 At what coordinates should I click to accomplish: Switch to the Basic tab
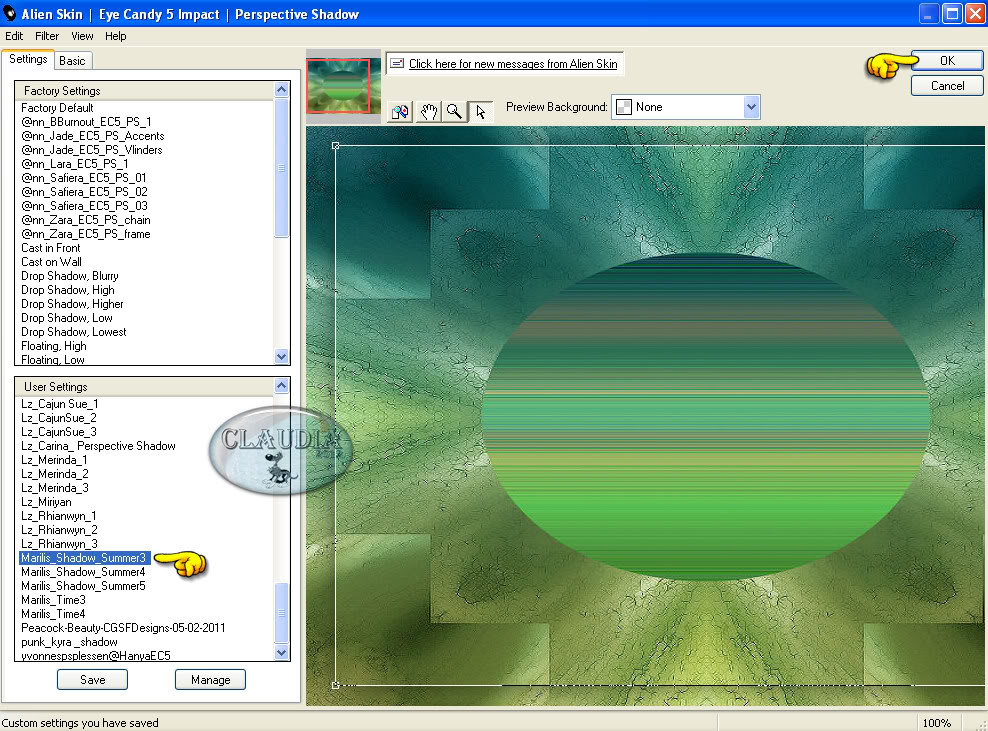(x=72, y=60)
